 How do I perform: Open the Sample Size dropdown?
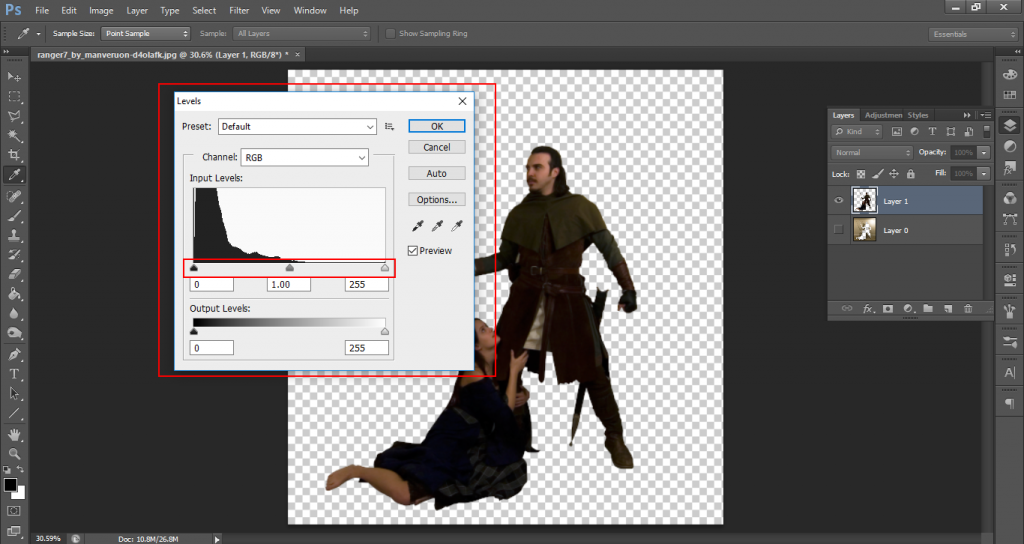click(145, 33)
